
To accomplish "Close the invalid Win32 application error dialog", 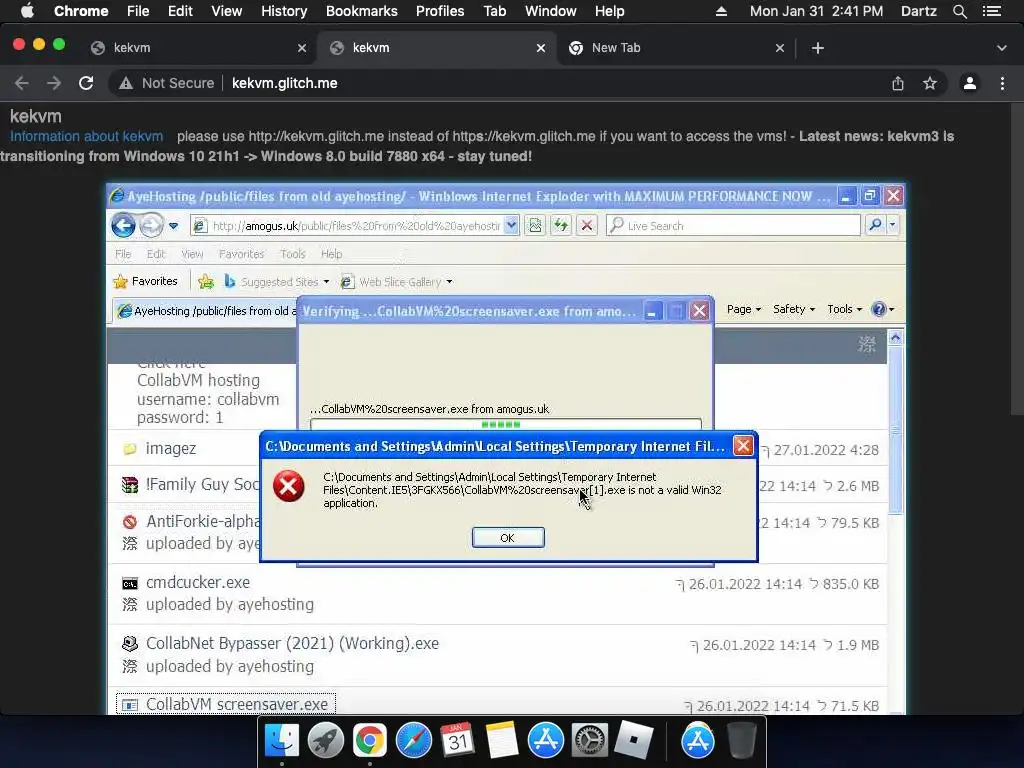I will 743,446.
